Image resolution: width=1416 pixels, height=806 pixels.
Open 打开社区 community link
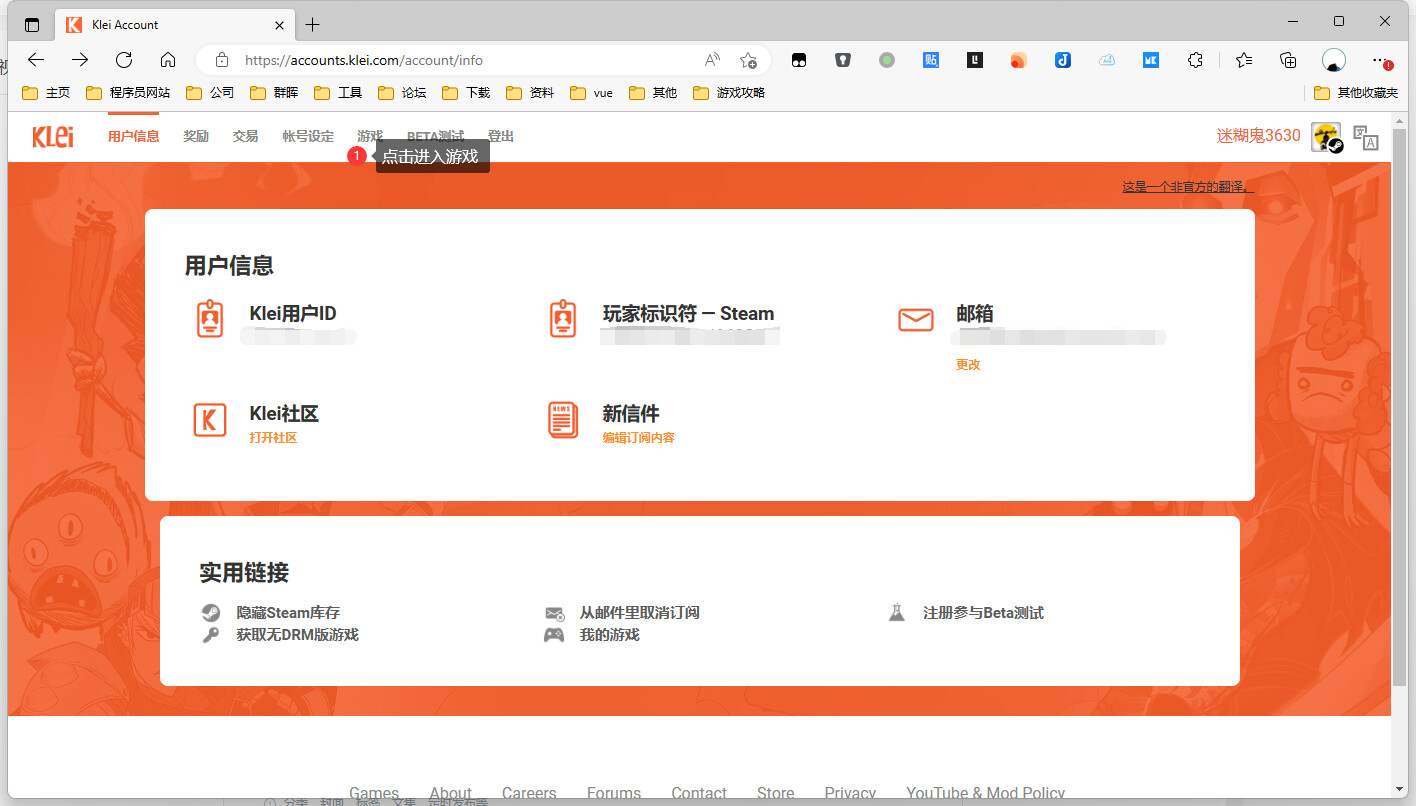[273, 438]
